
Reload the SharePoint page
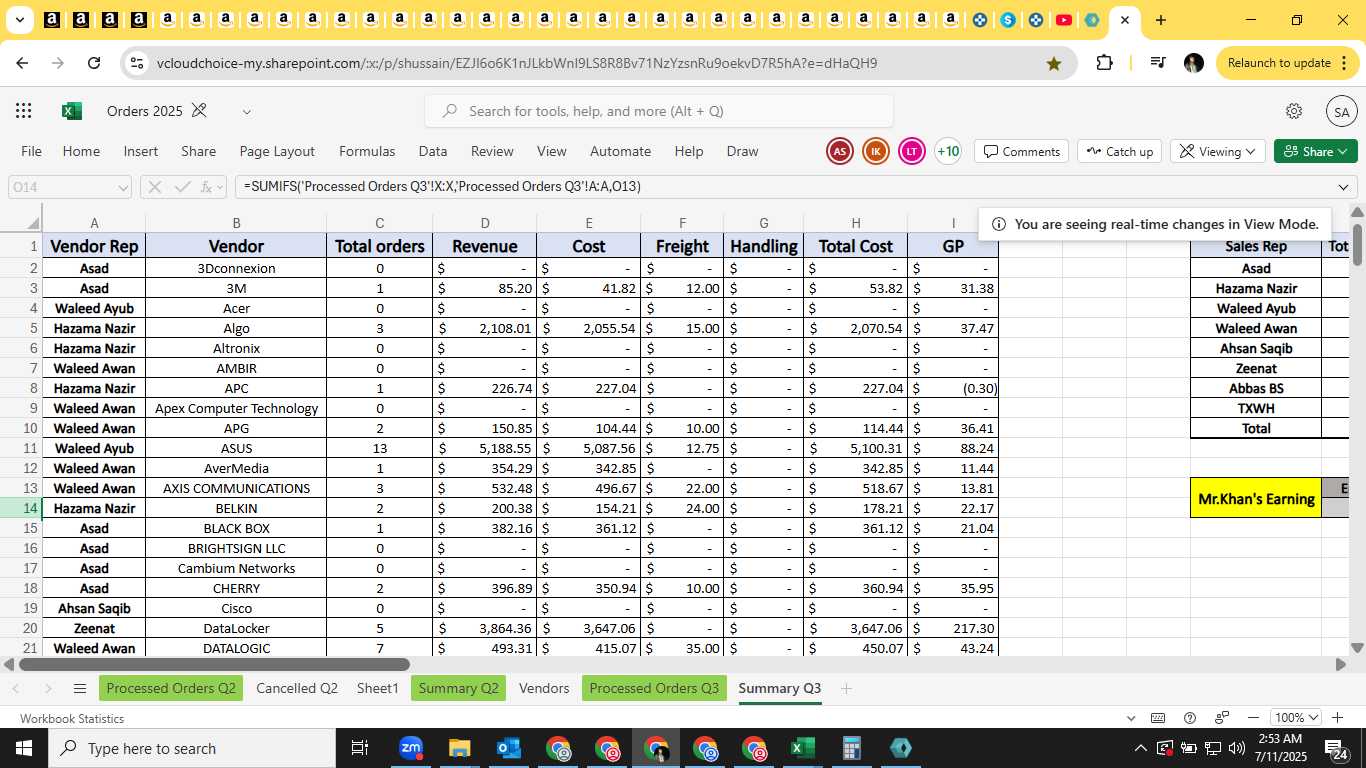94,63
